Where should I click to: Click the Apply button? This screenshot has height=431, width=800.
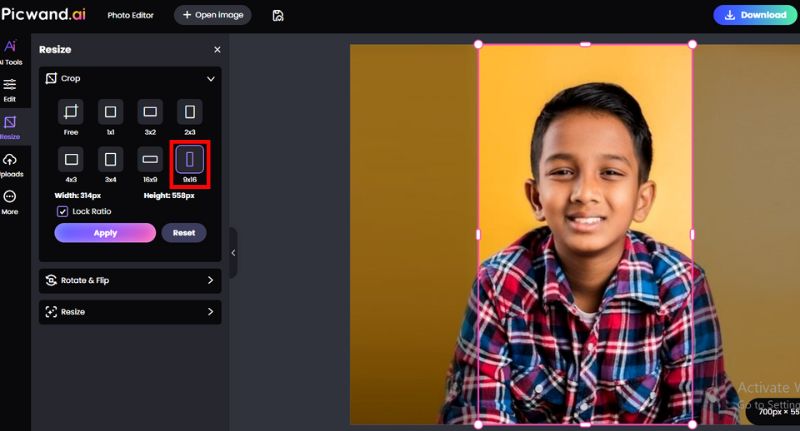click(x=105, y=233)
